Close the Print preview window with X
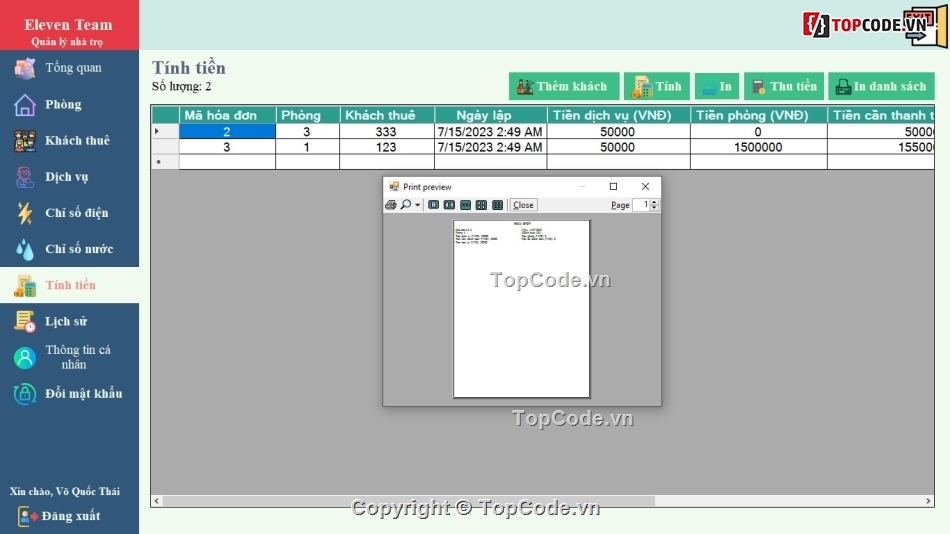Viewport: 950px width, 534px height. [645, 186]
